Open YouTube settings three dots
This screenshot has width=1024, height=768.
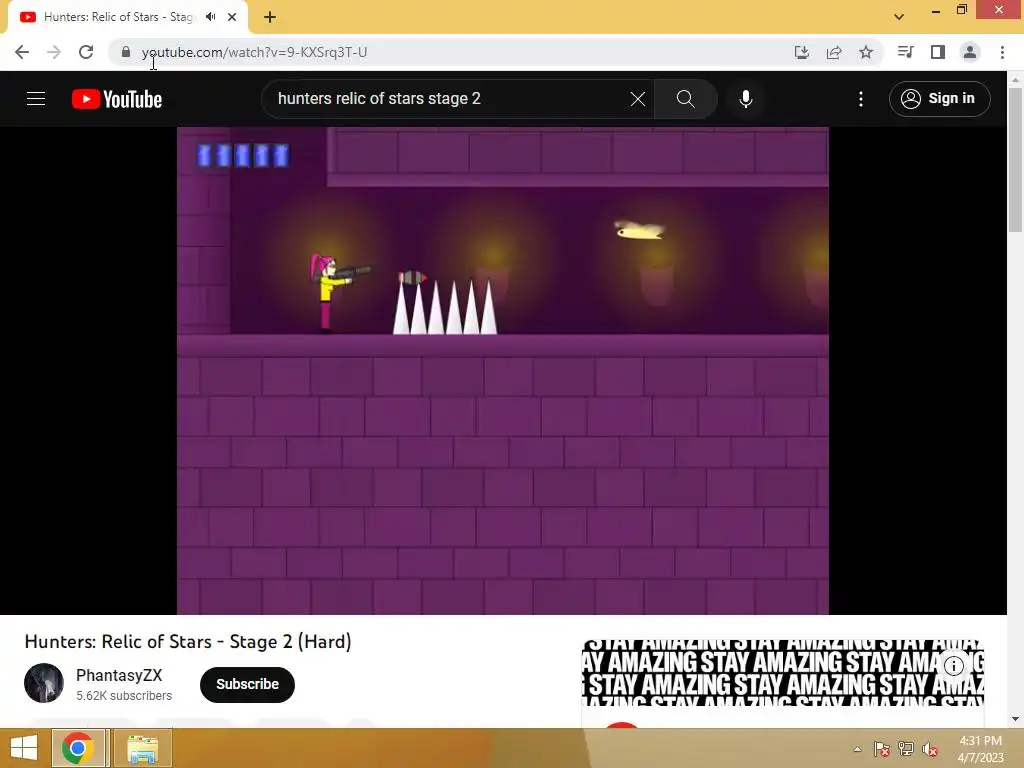coord(861,99)
